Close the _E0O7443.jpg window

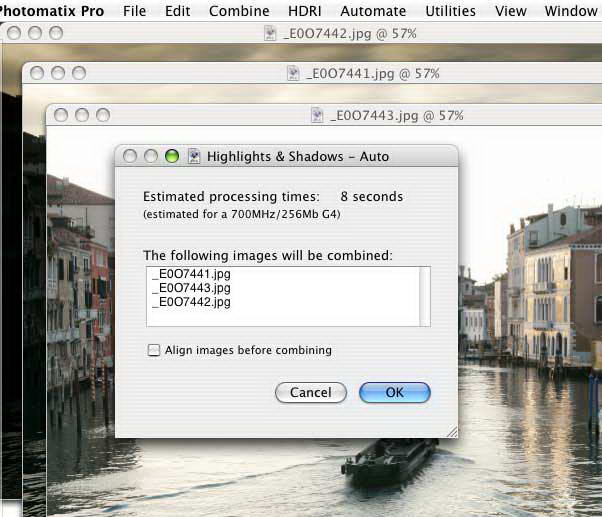pos(61,115)
